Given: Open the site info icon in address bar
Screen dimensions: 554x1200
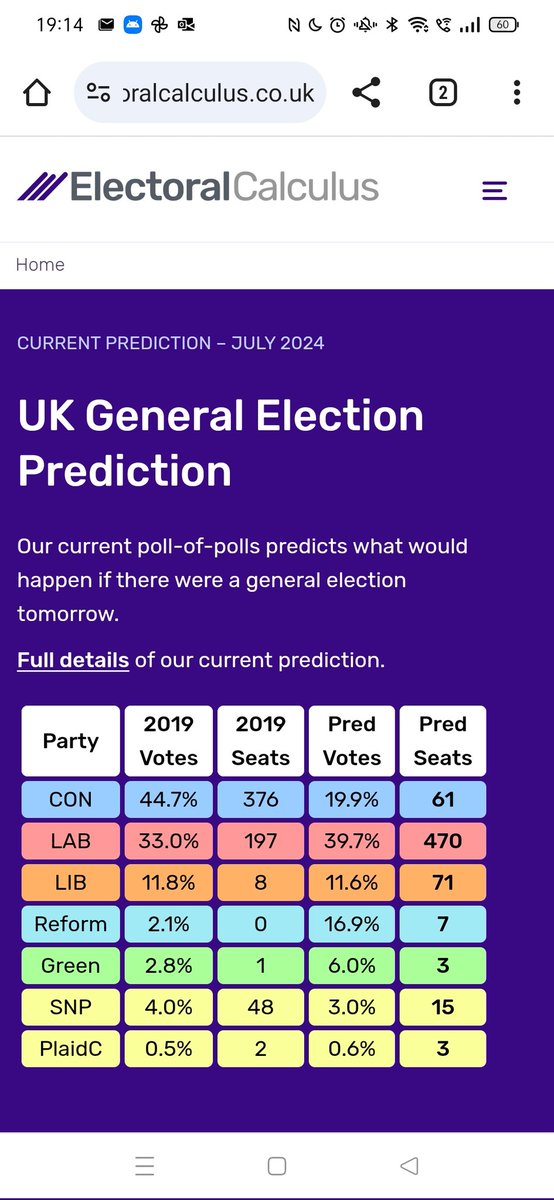Looking at the screenshot, I should tap(99, 93).
